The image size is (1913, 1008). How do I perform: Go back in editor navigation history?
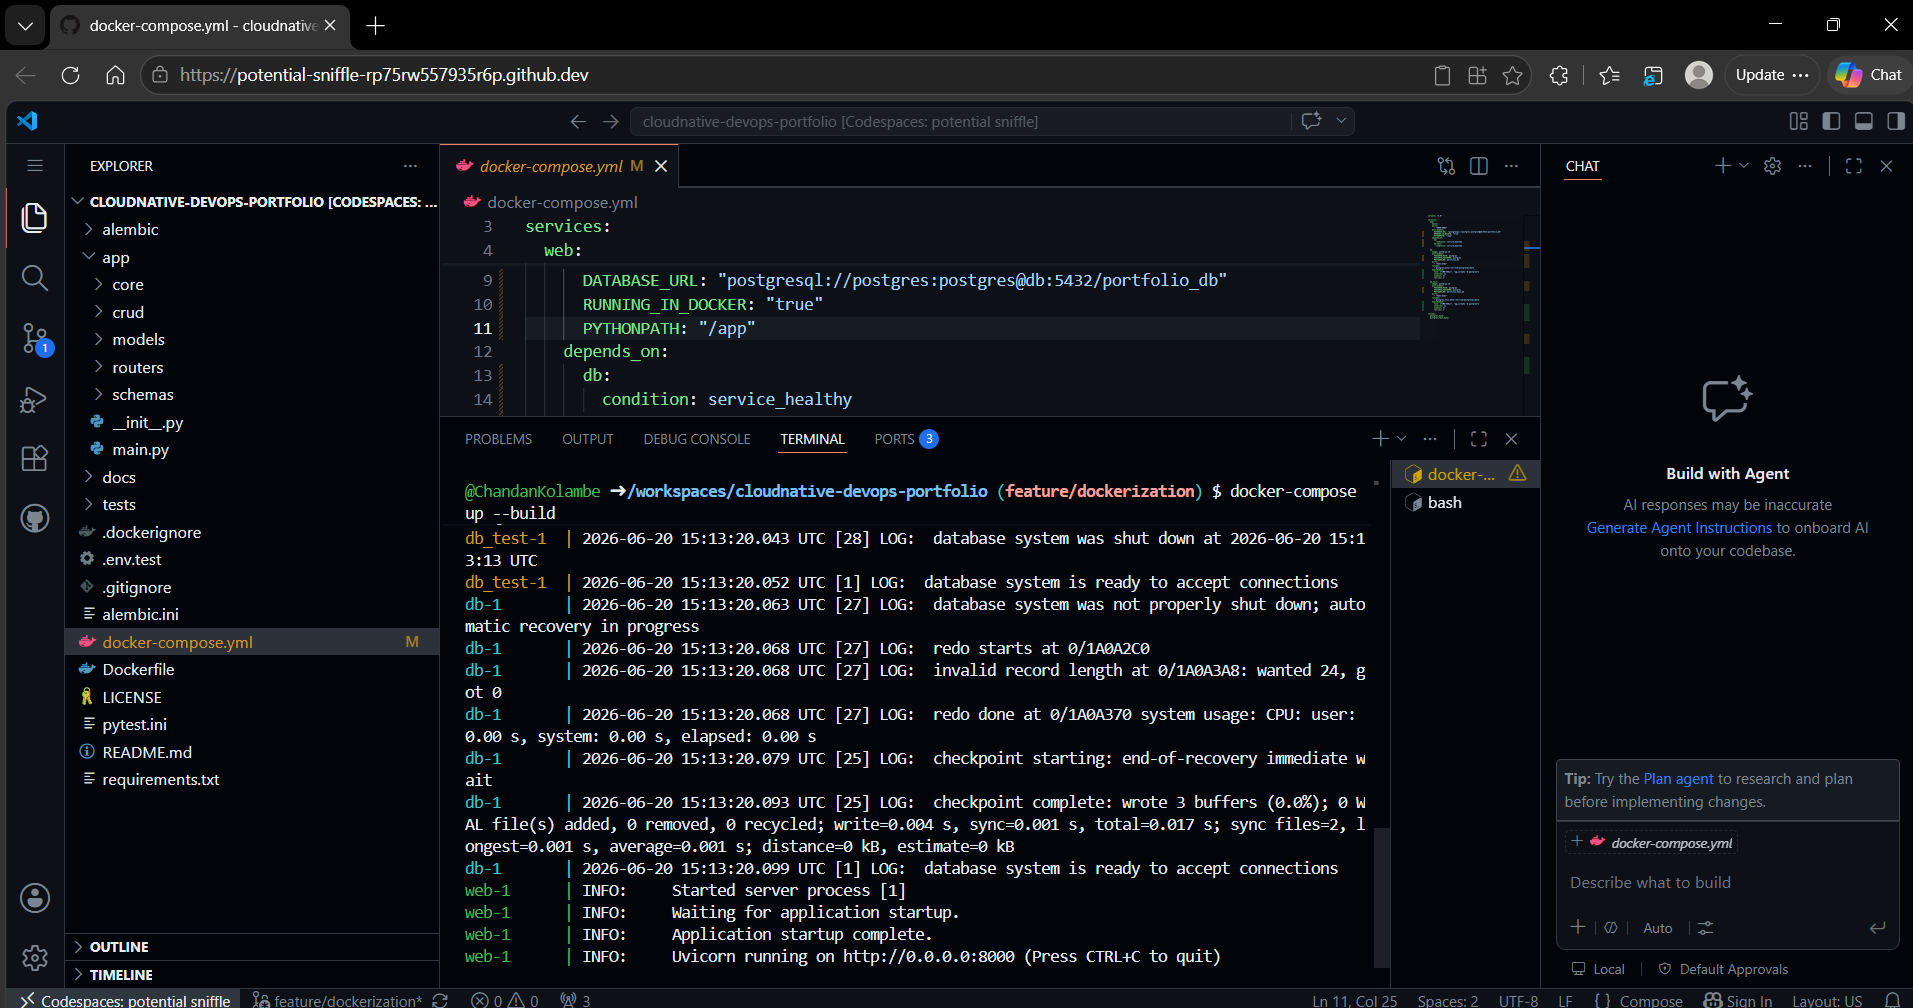578,121
